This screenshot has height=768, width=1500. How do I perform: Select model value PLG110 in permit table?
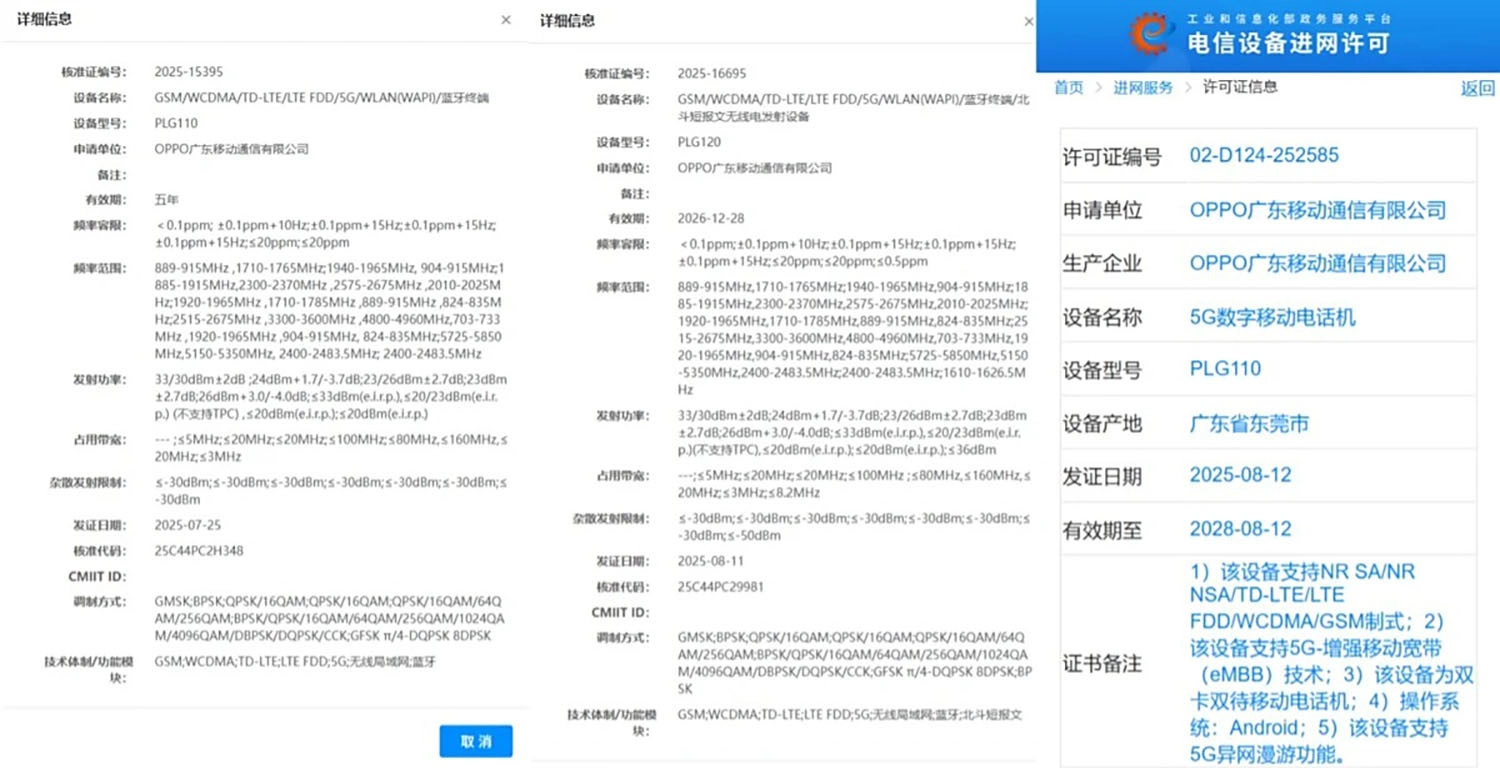click(x=1225, y=369)
